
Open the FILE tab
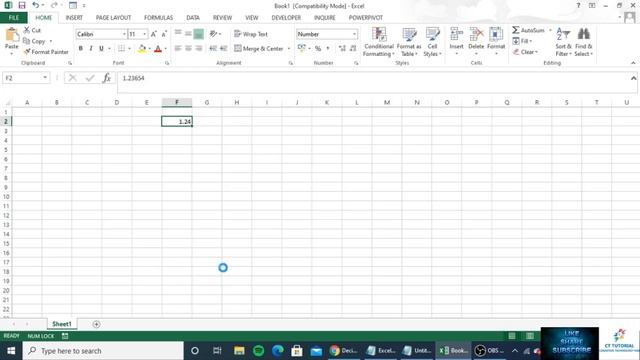pos(13,18)
